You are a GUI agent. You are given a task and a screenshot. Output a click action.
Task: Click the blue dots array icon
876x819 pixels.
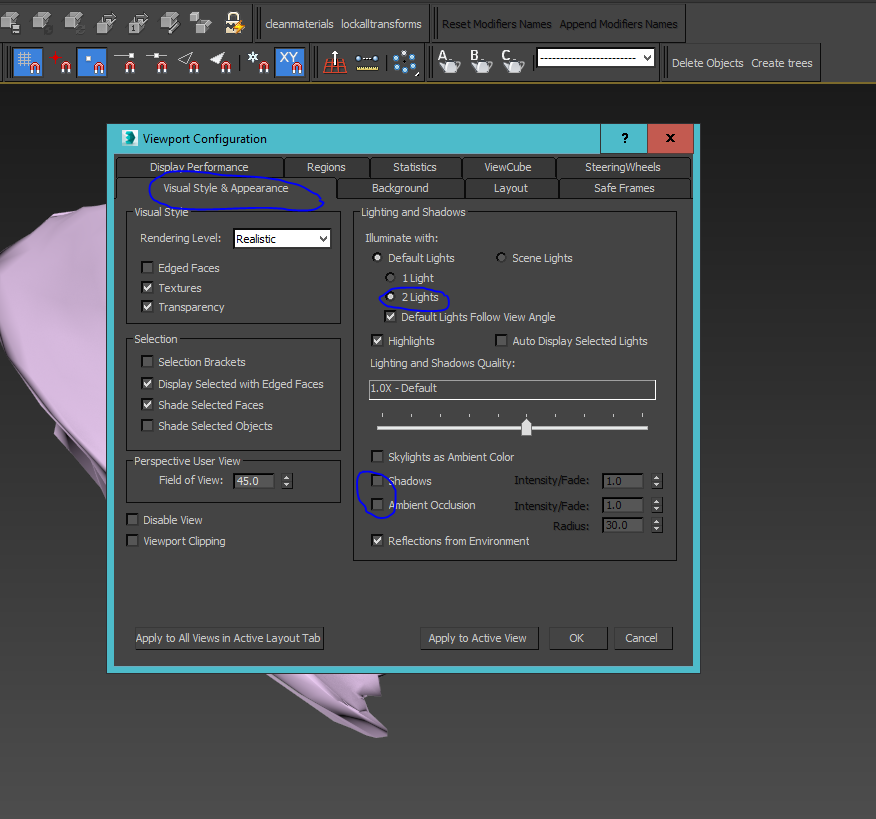point(404,62)
